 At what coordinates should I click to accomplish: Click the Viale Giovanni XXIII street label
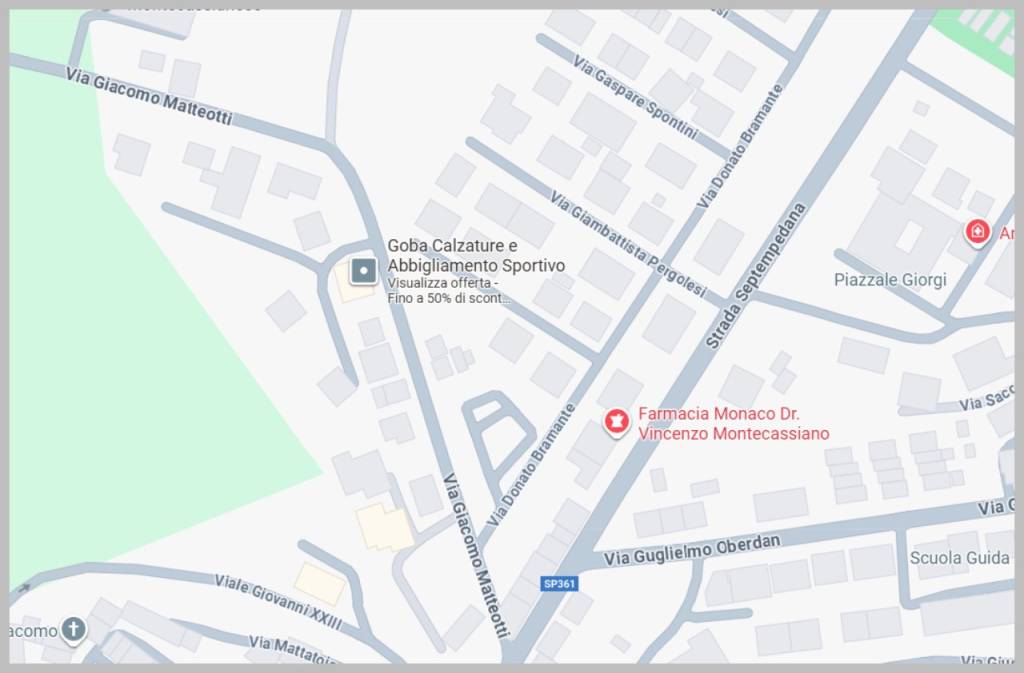click(x=278, y=602)
